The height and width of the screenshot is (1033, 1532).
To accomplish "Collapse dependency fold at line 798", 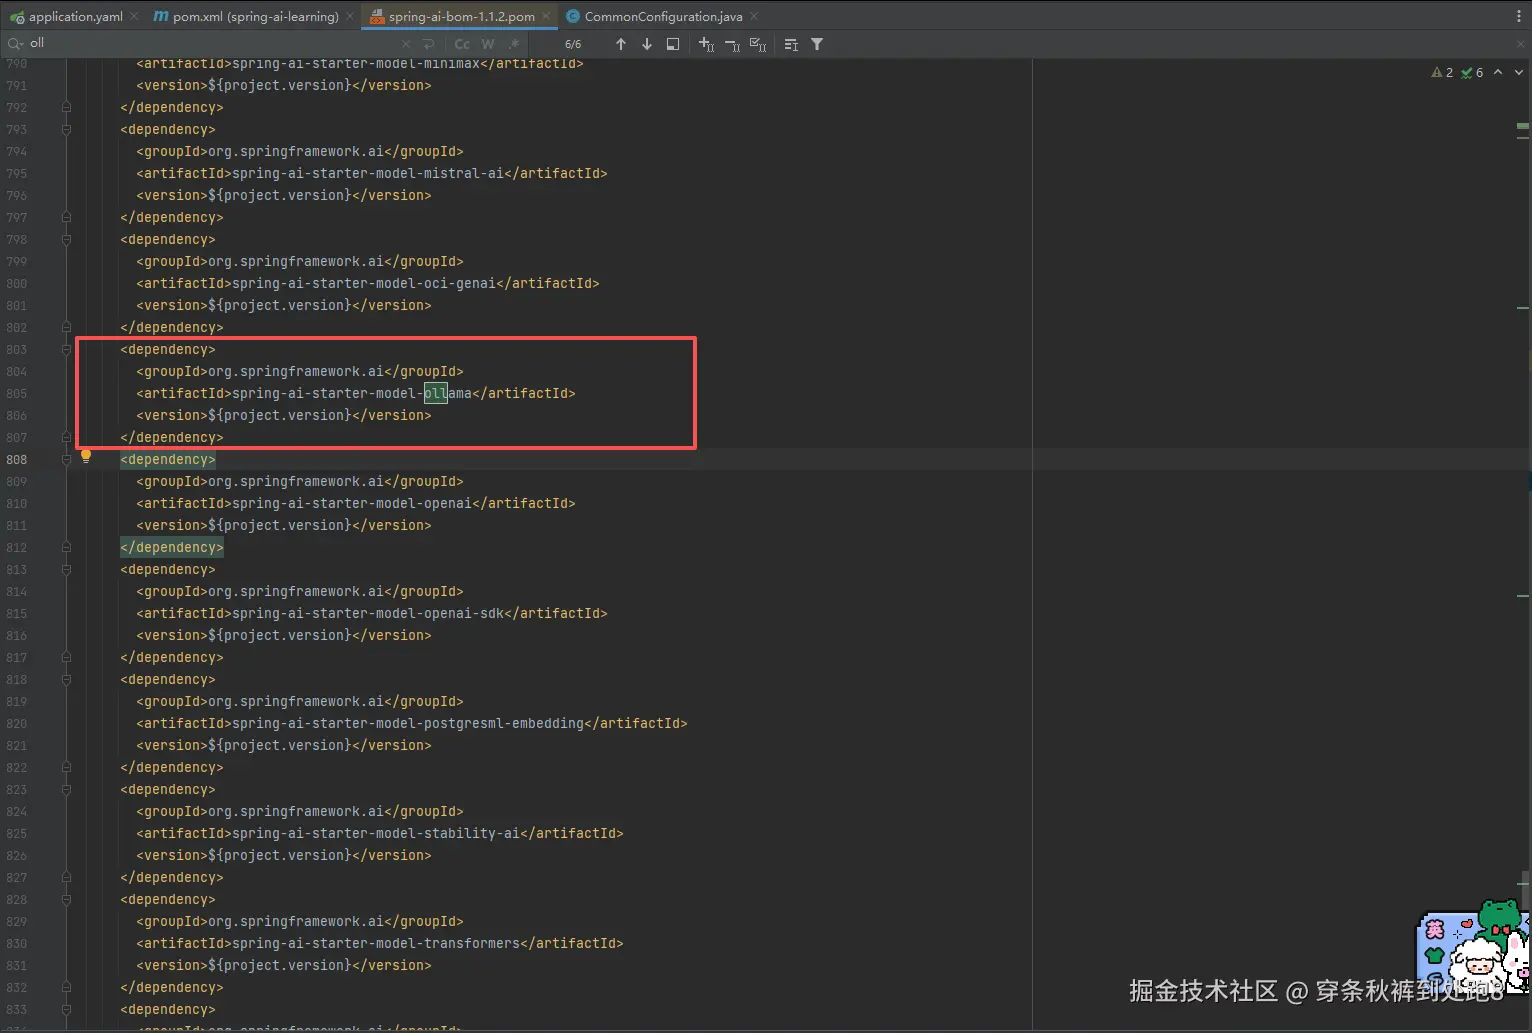I will coord(66,239).
